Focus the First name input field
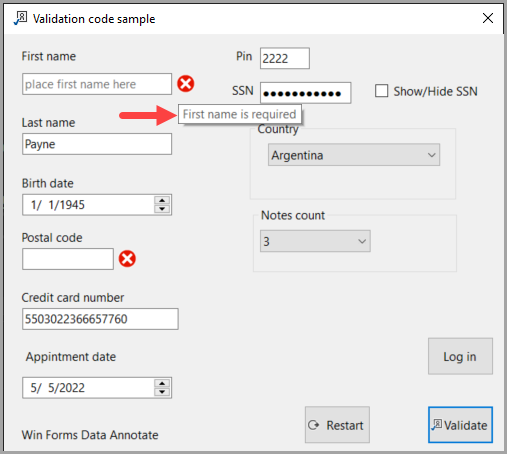This screenshot has width=507, height=454. (97, 84)
